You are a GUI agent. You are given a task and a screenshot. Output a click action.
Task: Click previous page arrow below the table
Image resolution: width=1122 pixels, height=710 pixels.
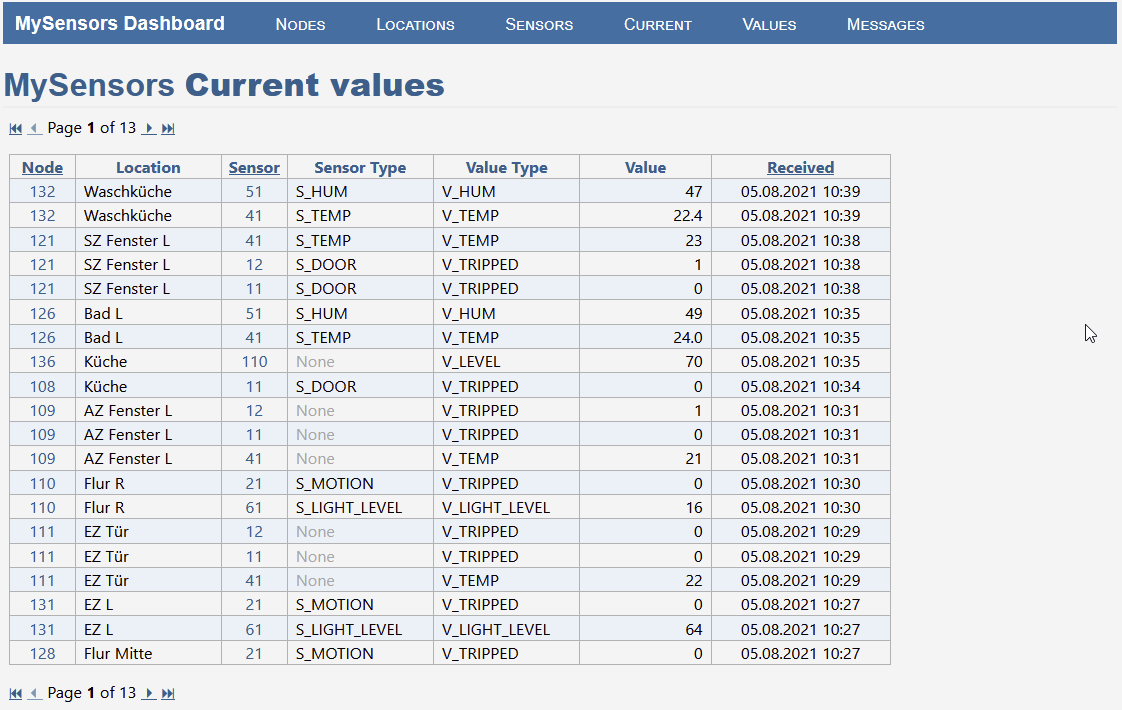point(34,693)
